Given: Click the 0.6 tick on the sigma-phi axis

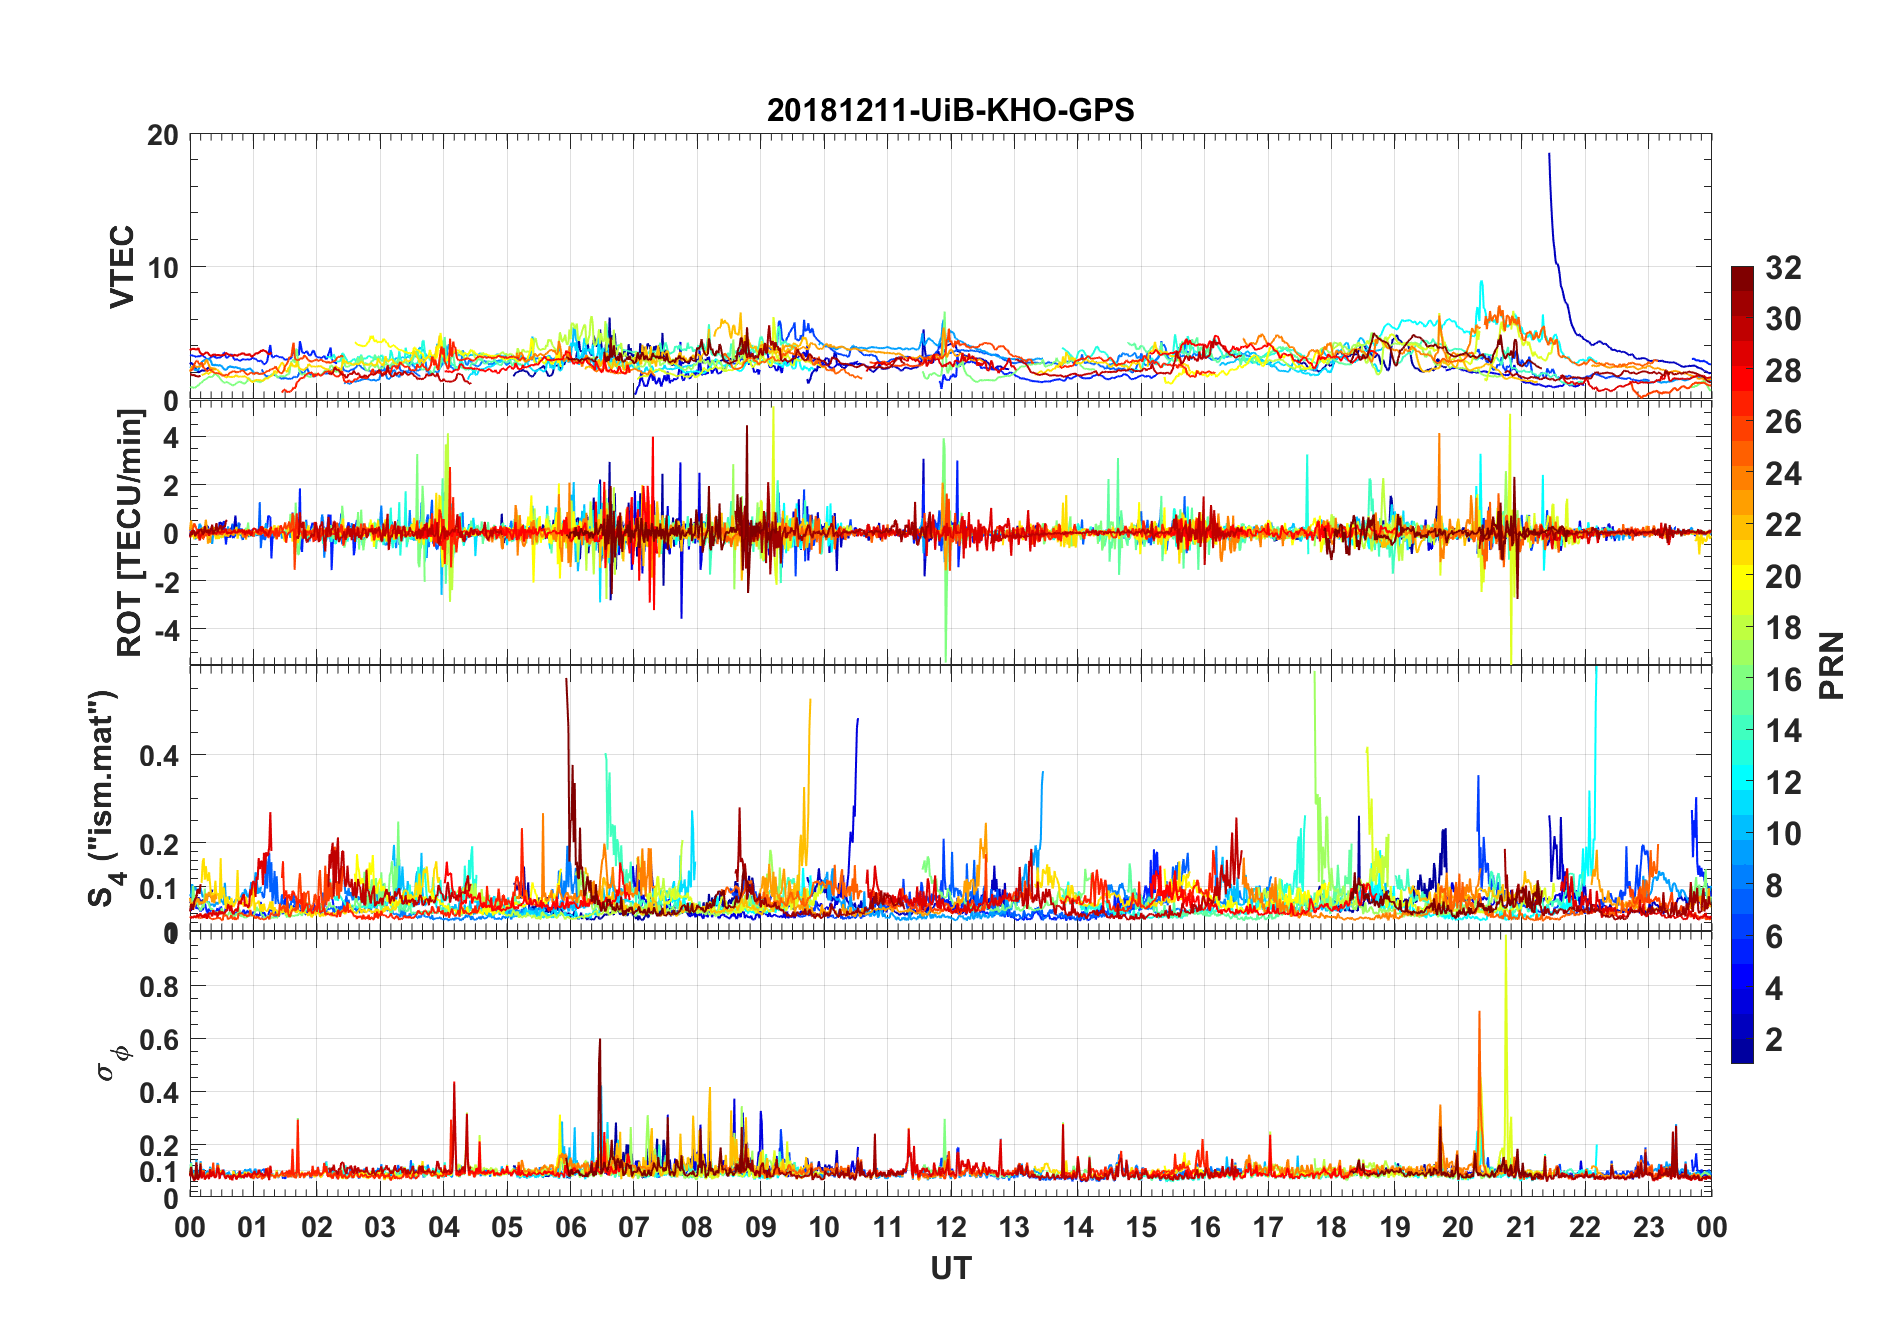Looking at the screenshot, I should point(159,1039).
